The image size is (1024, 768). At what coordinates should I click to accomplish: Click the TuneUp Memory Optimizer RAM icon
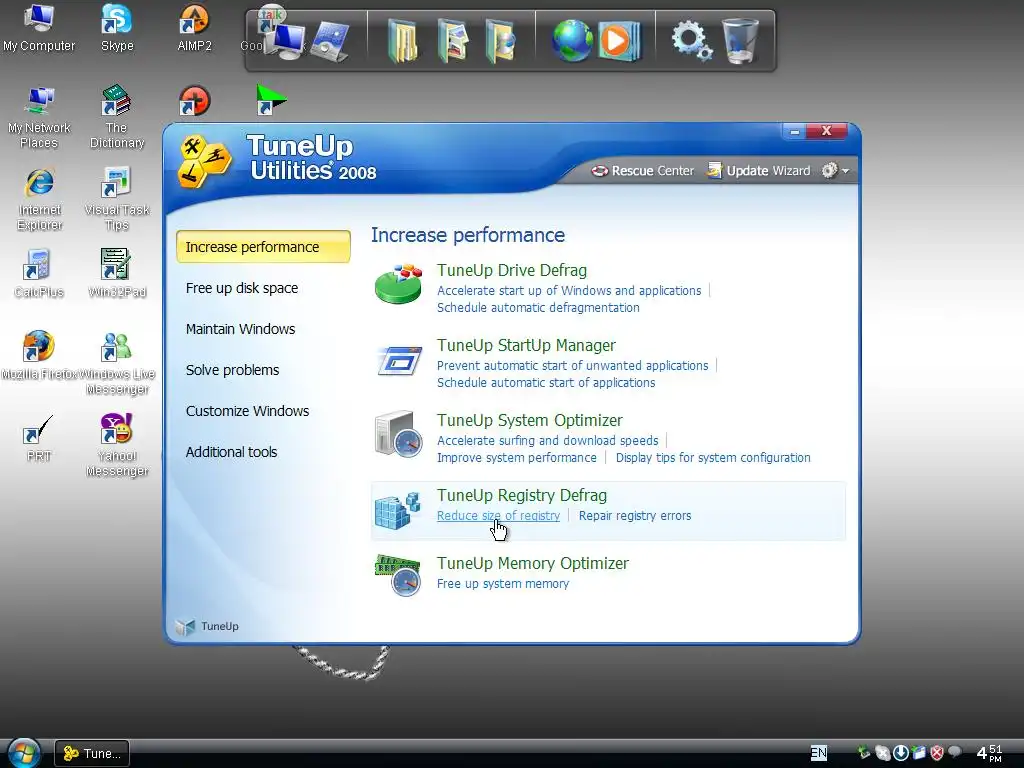tap(398, 575)
